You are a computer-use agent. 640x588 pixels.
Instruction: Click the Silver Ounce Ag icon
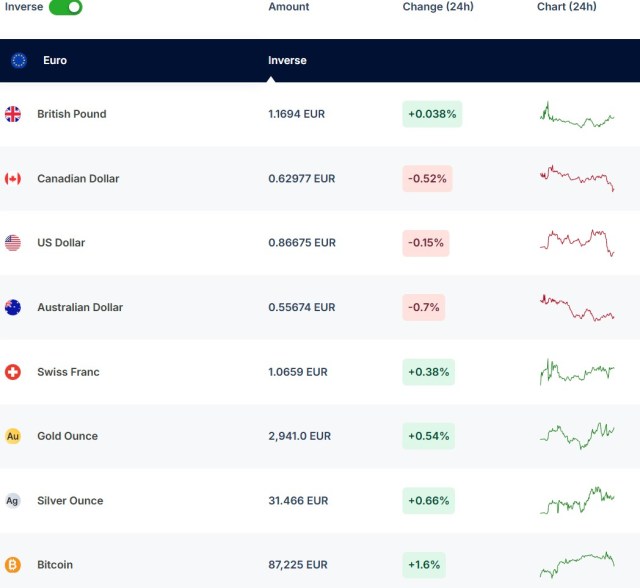pyautogui.click(x=13, y=501)
